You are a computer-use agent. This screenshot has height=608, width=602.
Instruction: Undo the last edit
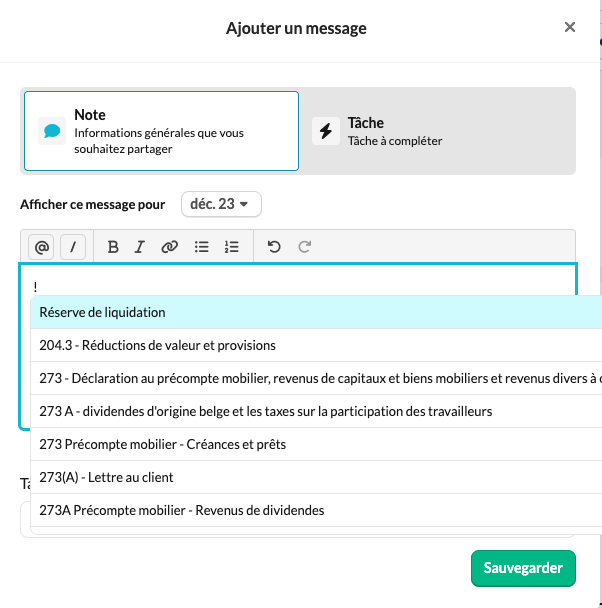[274, 247]
